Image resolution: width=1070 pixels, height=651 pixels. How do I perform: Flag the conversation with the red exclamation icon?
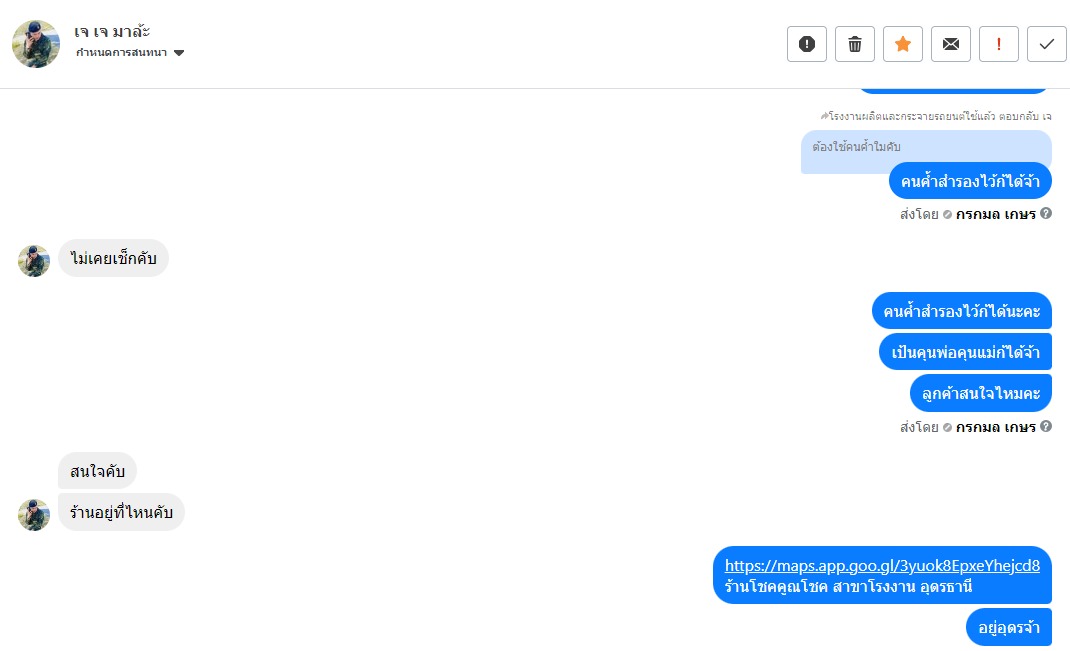[998, 44]
